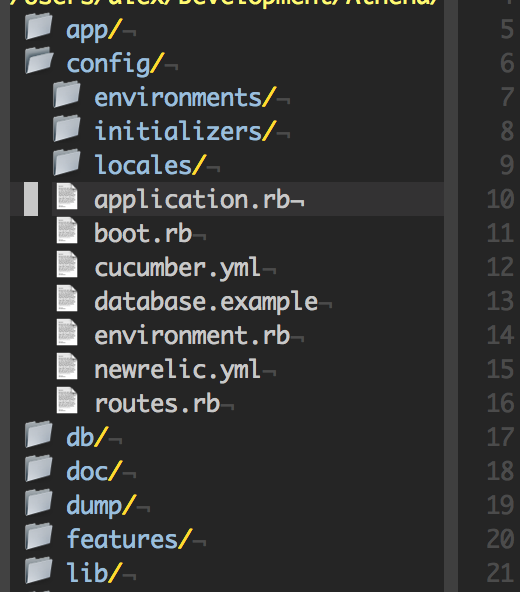Click line number 10 in gutter
This screenshot has width=520, height=592.
(x=500, y=199)
